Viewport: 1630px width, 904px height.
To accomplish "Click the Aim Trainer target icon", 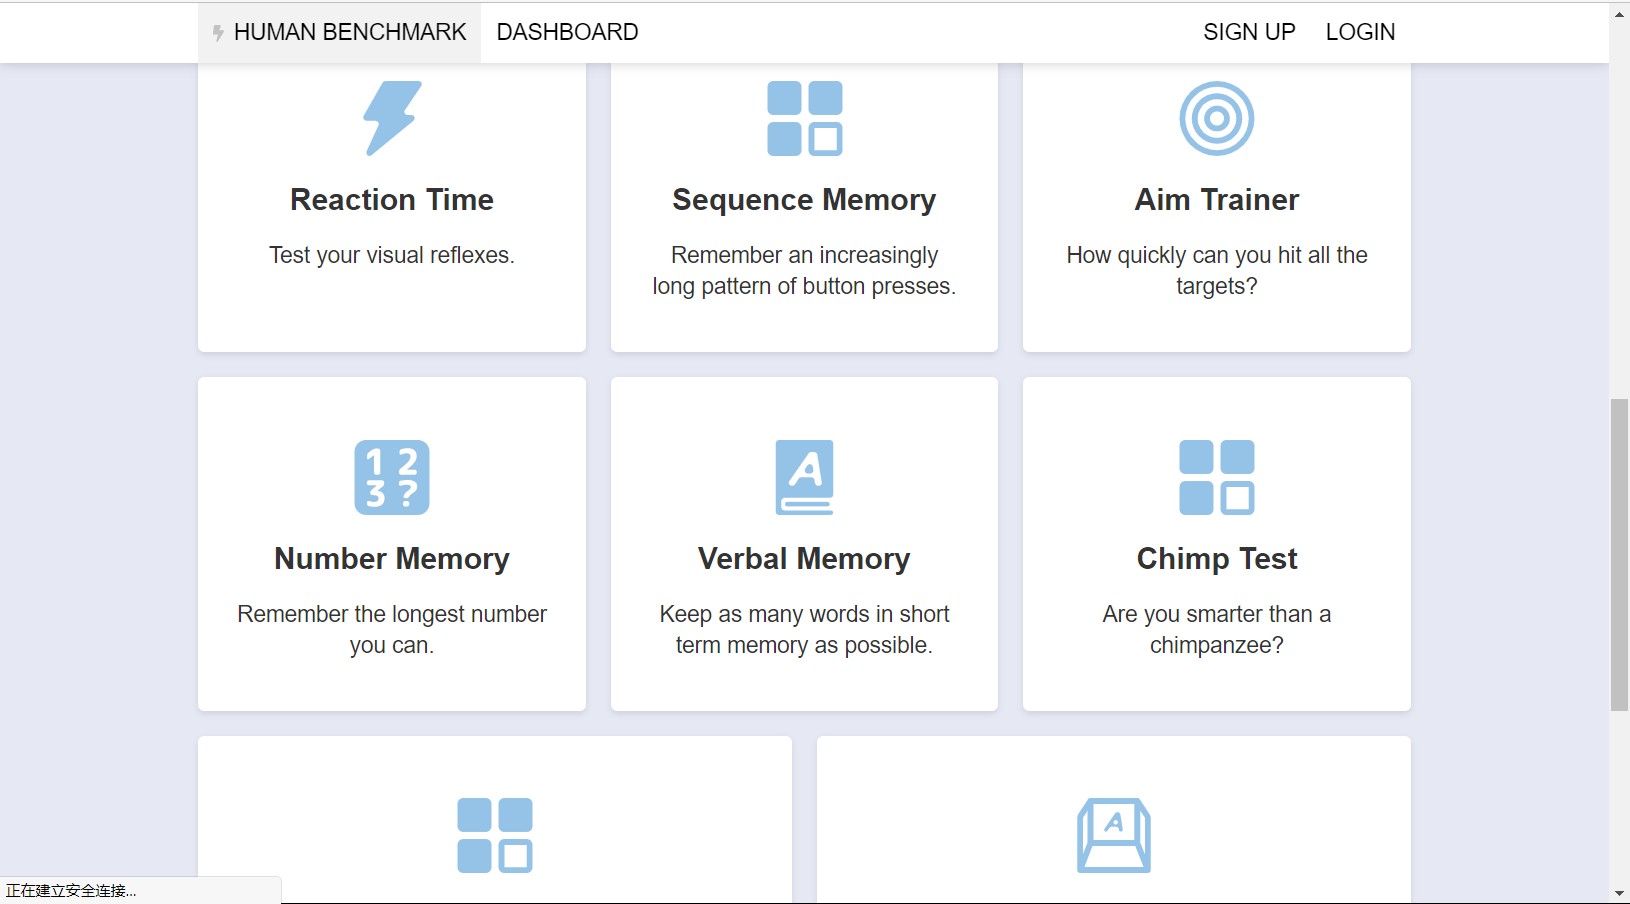I will tap(1217, 118).
